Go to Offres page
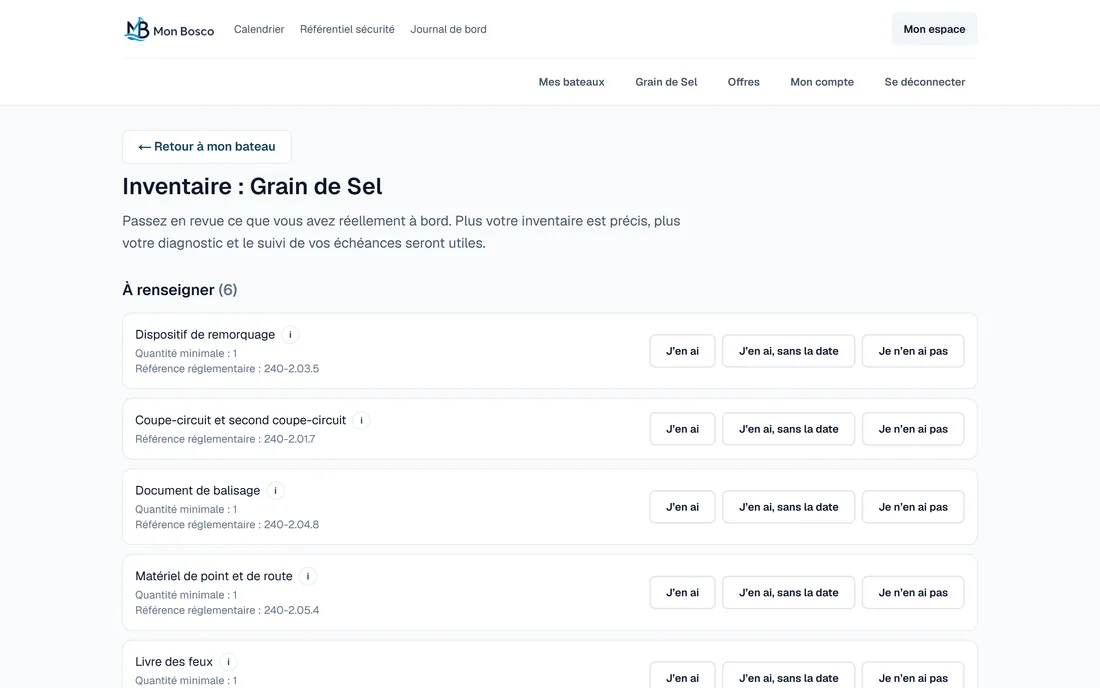Screen dimensions: 1100x688 [744, 82]
